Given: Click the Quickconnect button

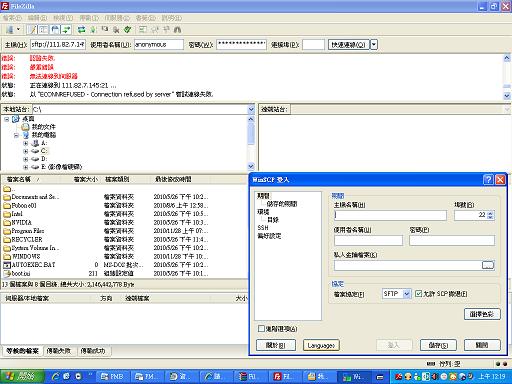Looking at the screenshot, I should 348,45.
